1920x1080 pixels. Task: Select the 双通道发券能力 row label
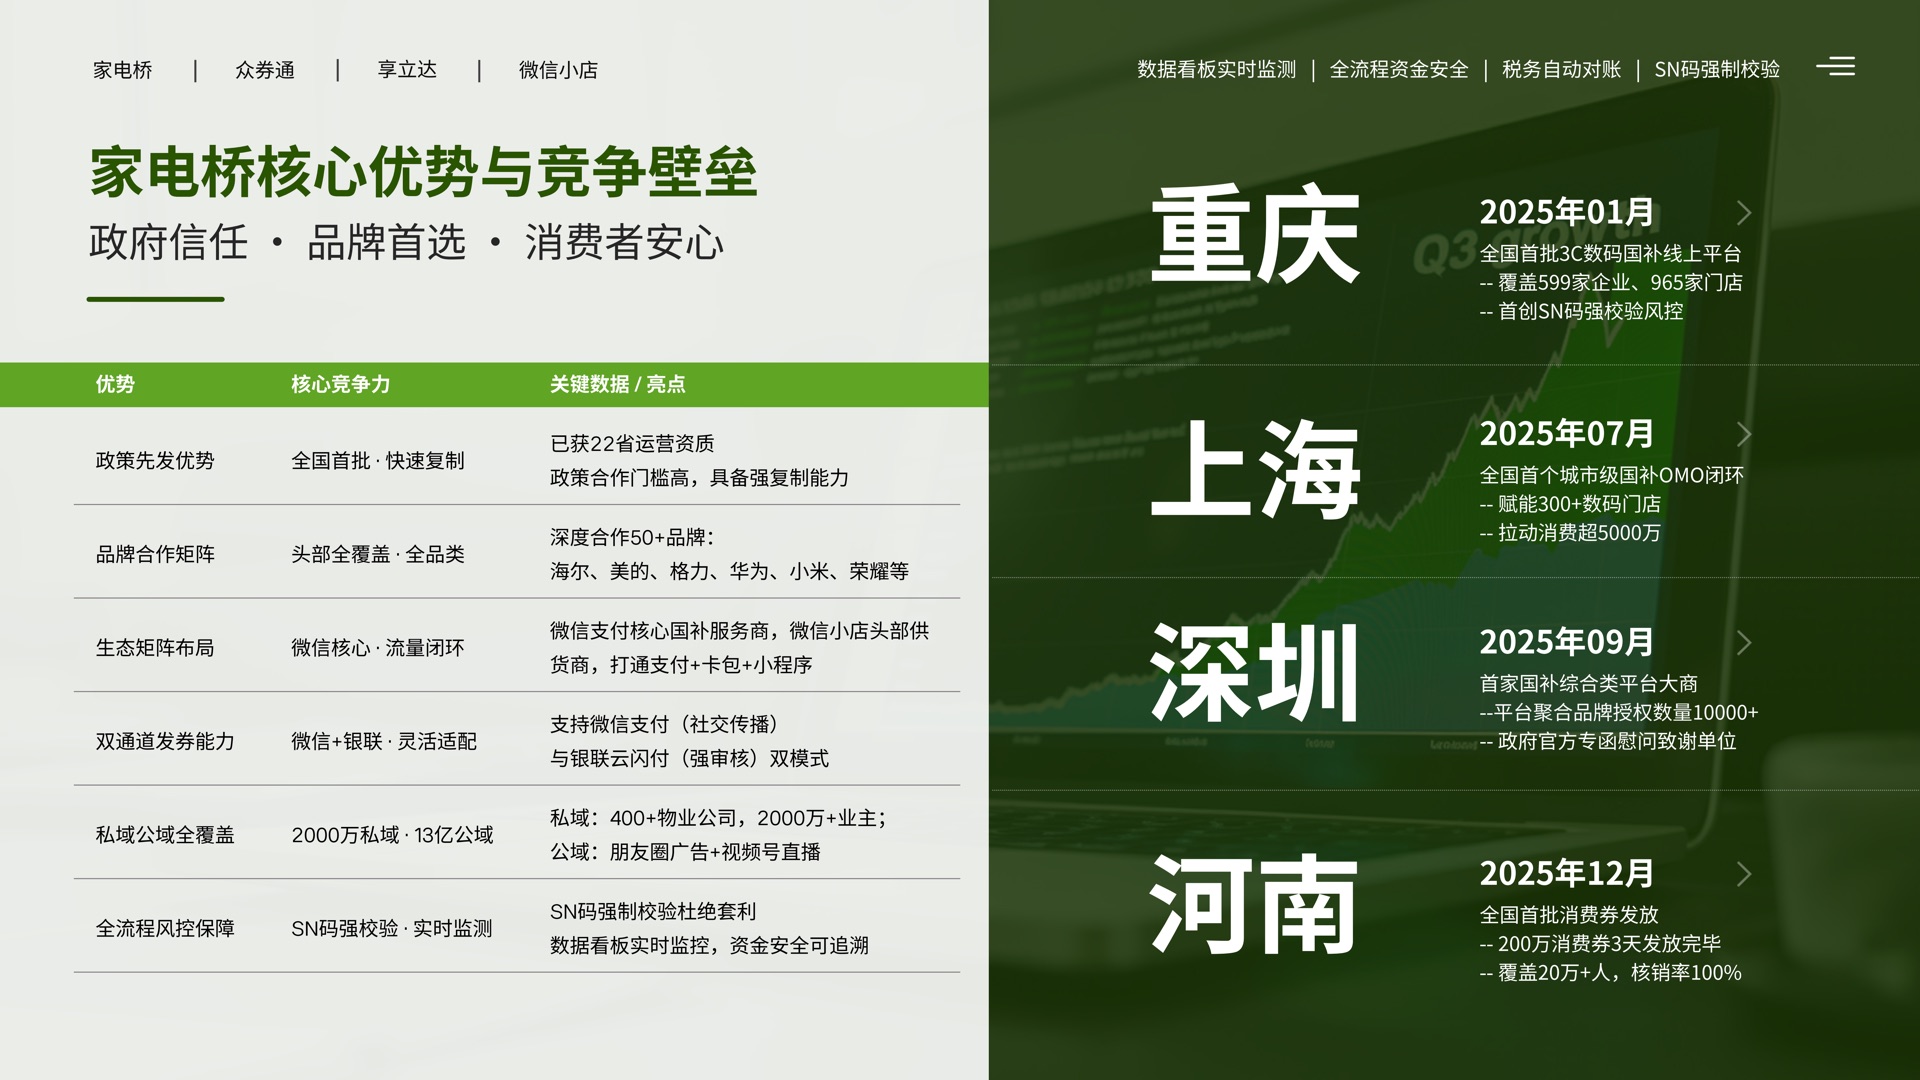point(165,741)
